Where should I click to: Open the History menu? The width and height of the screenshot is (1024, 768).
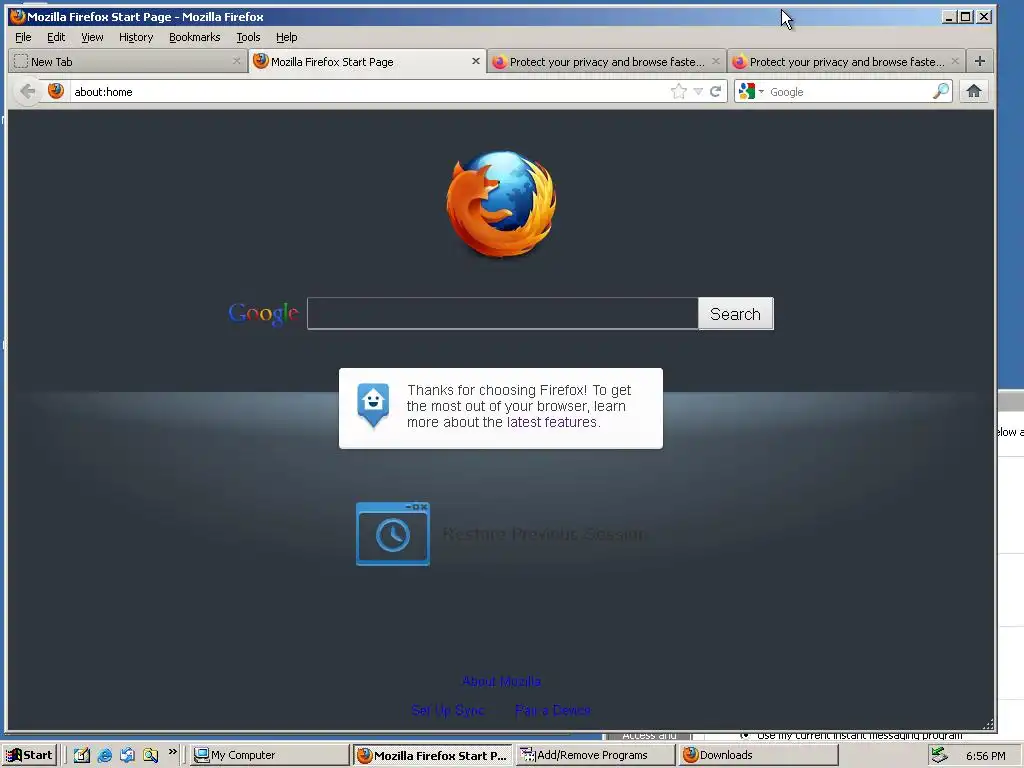pos(136,37)
